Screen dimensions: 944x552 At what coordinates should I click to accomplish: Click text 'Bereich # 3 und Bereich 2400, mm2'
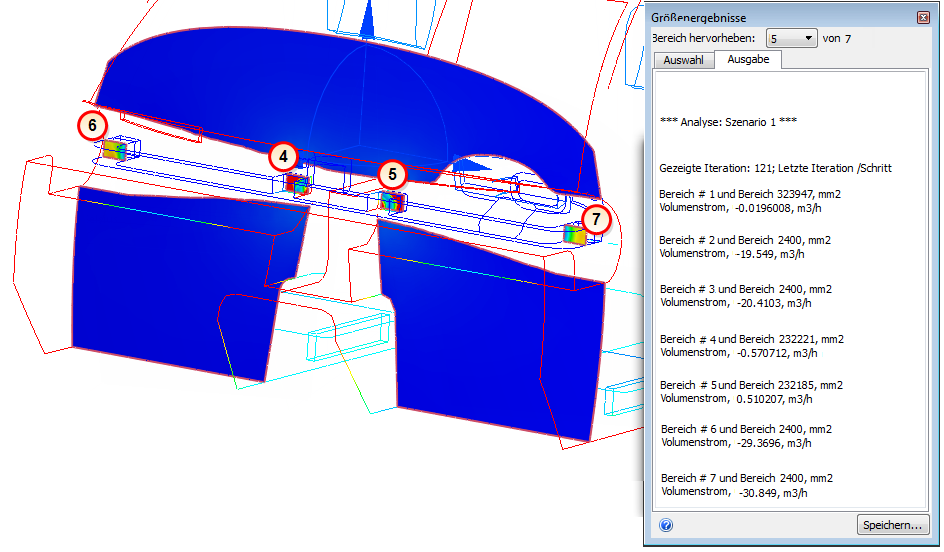tap(746, 290)
